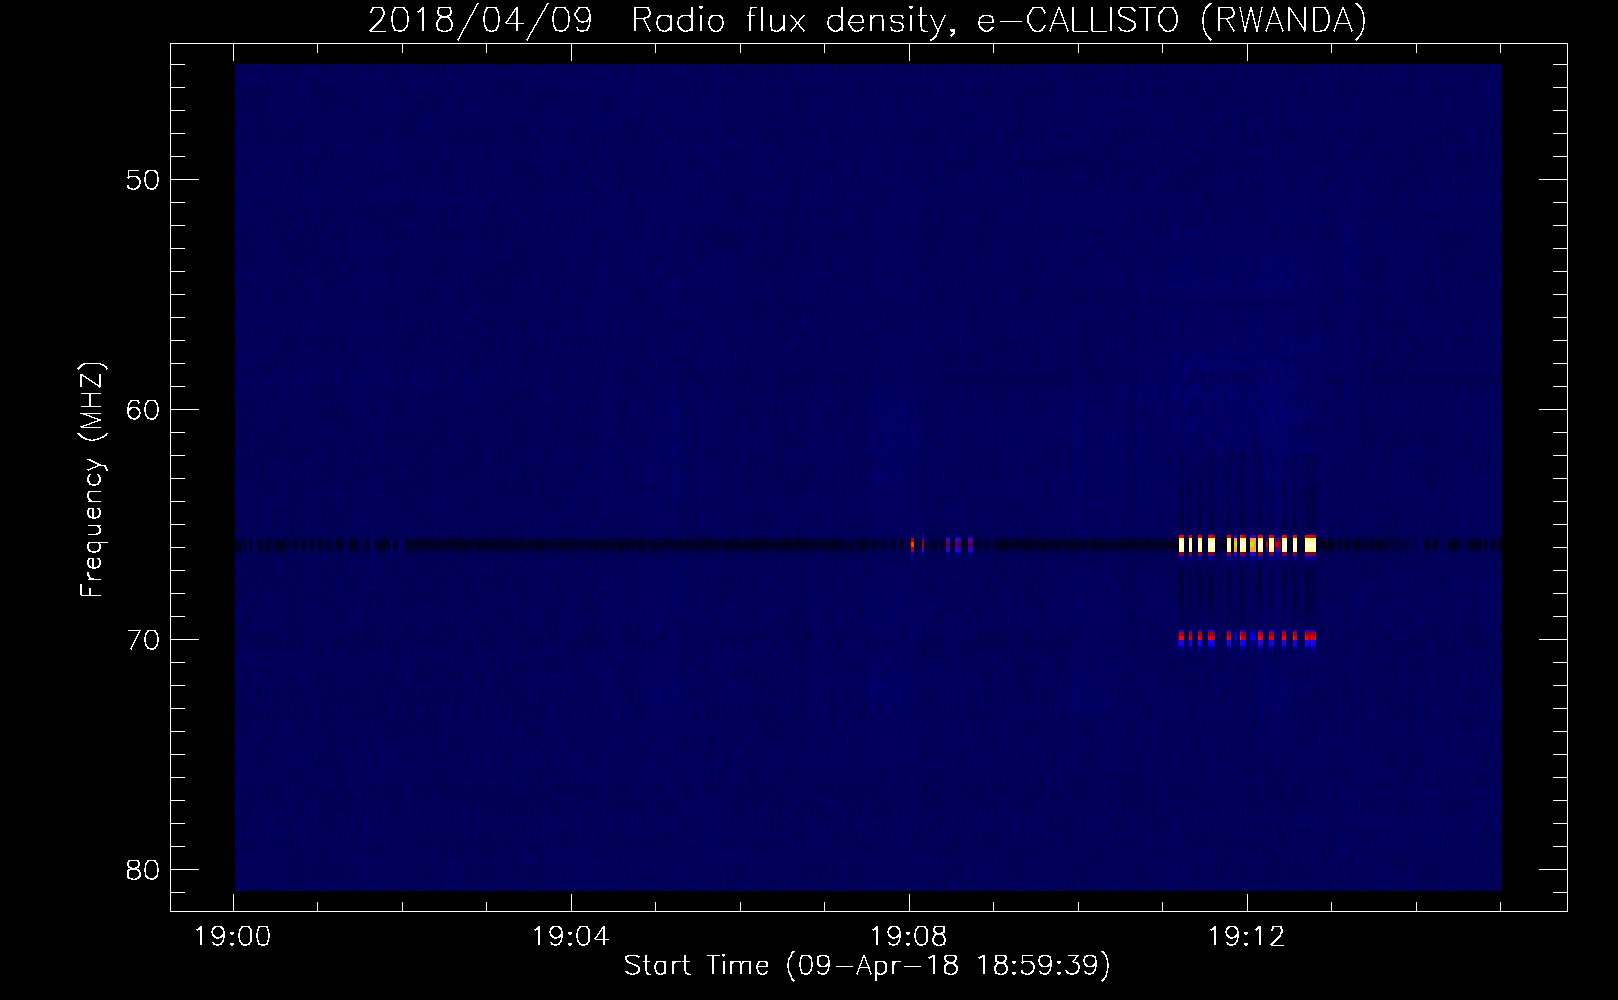Image resolution: width=1618 pixels, height=1000 pixels.
Task: Click the 80 frequency tick label
Action: [143, 870]
